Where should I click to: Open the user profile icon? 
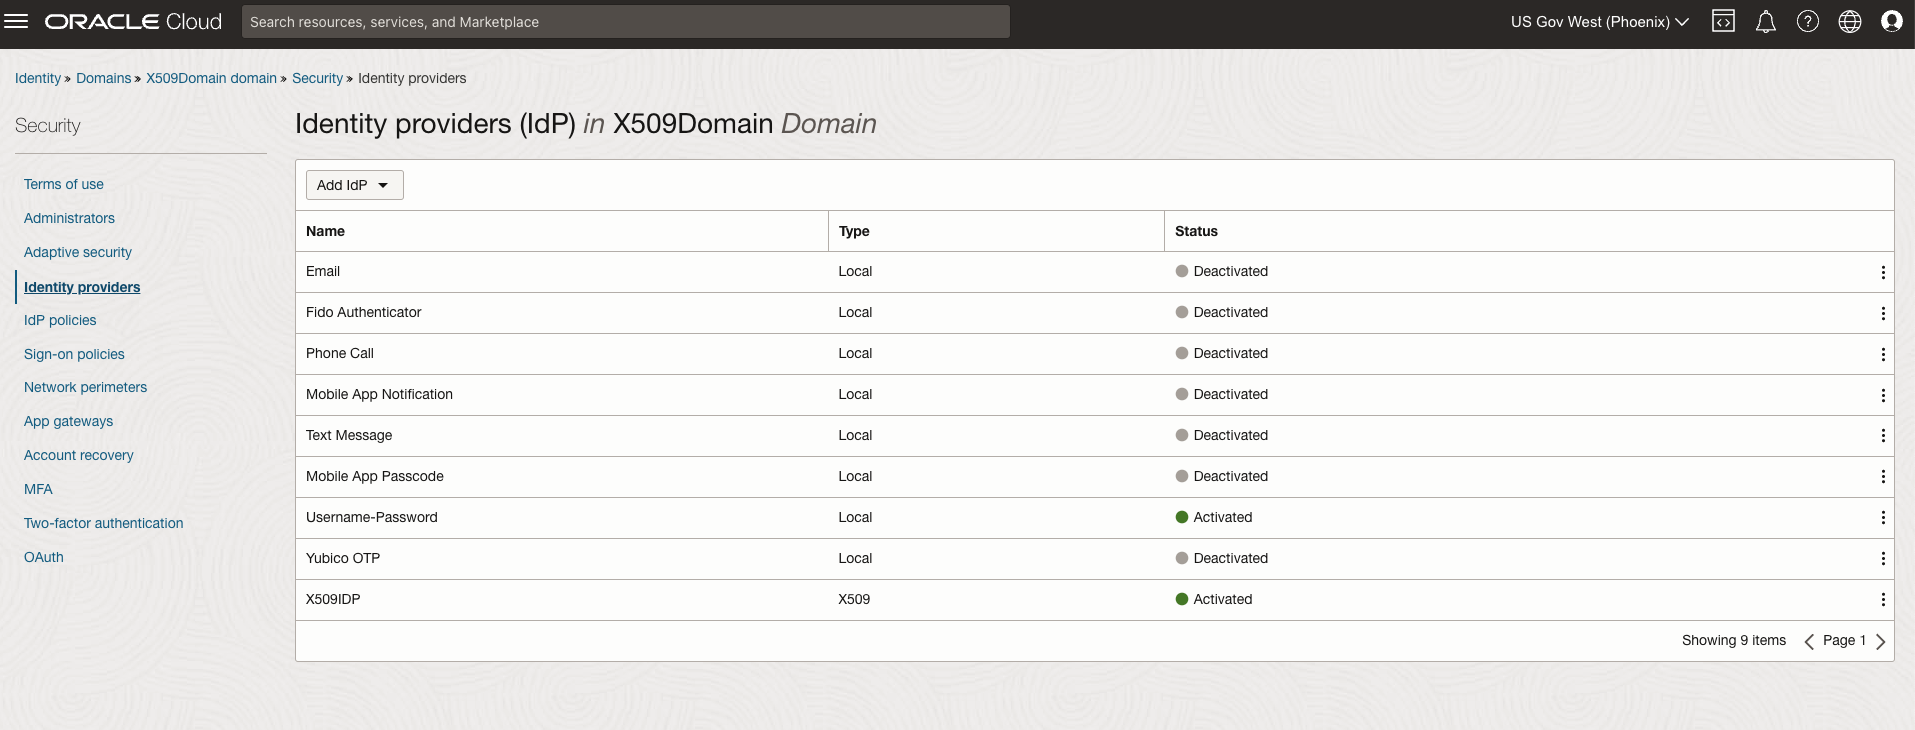click(1891, 21)
